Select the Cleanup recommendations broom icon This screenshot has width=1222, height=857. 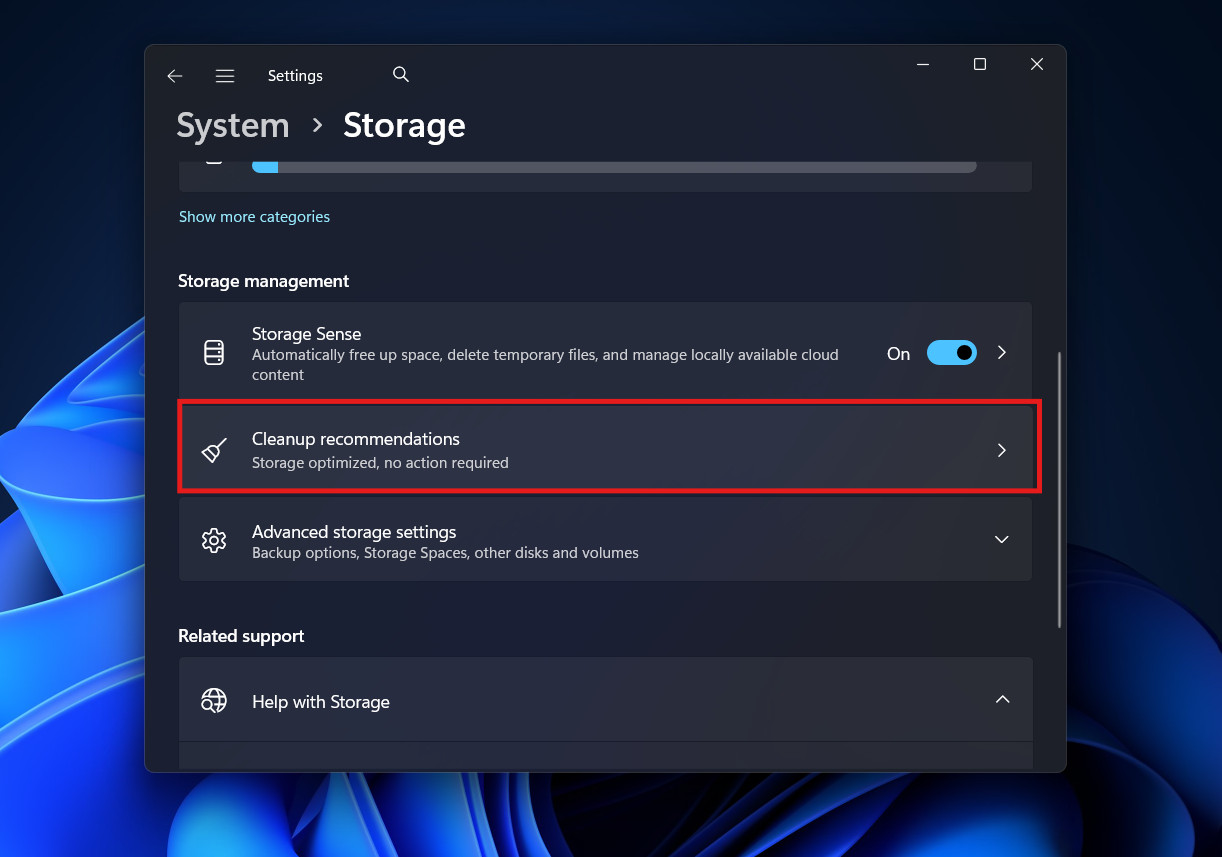point(214,450)
